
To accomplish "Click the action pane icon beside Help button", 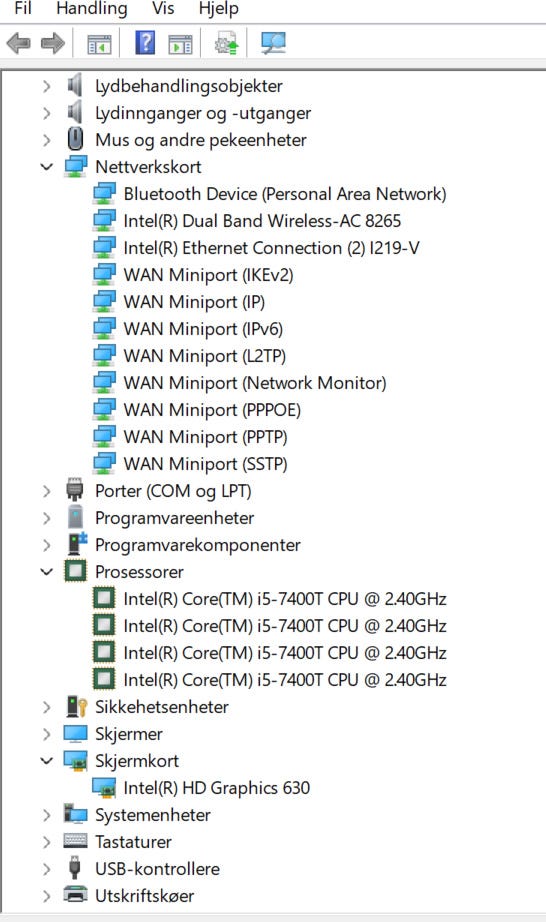I will (x=180, y=44).
